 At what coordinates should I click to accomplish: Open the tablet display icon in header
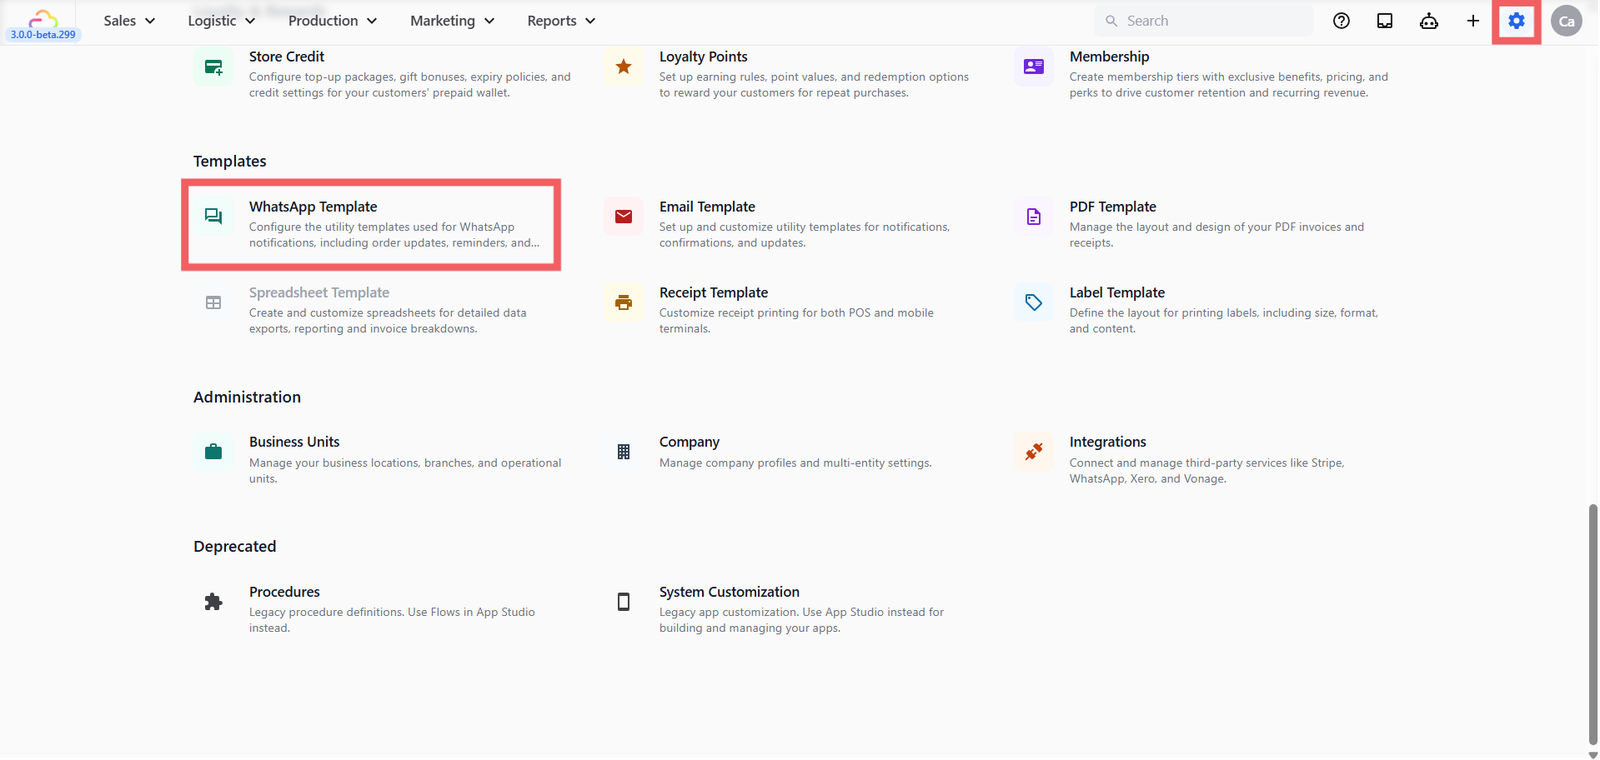click(x=1385, y=21)
